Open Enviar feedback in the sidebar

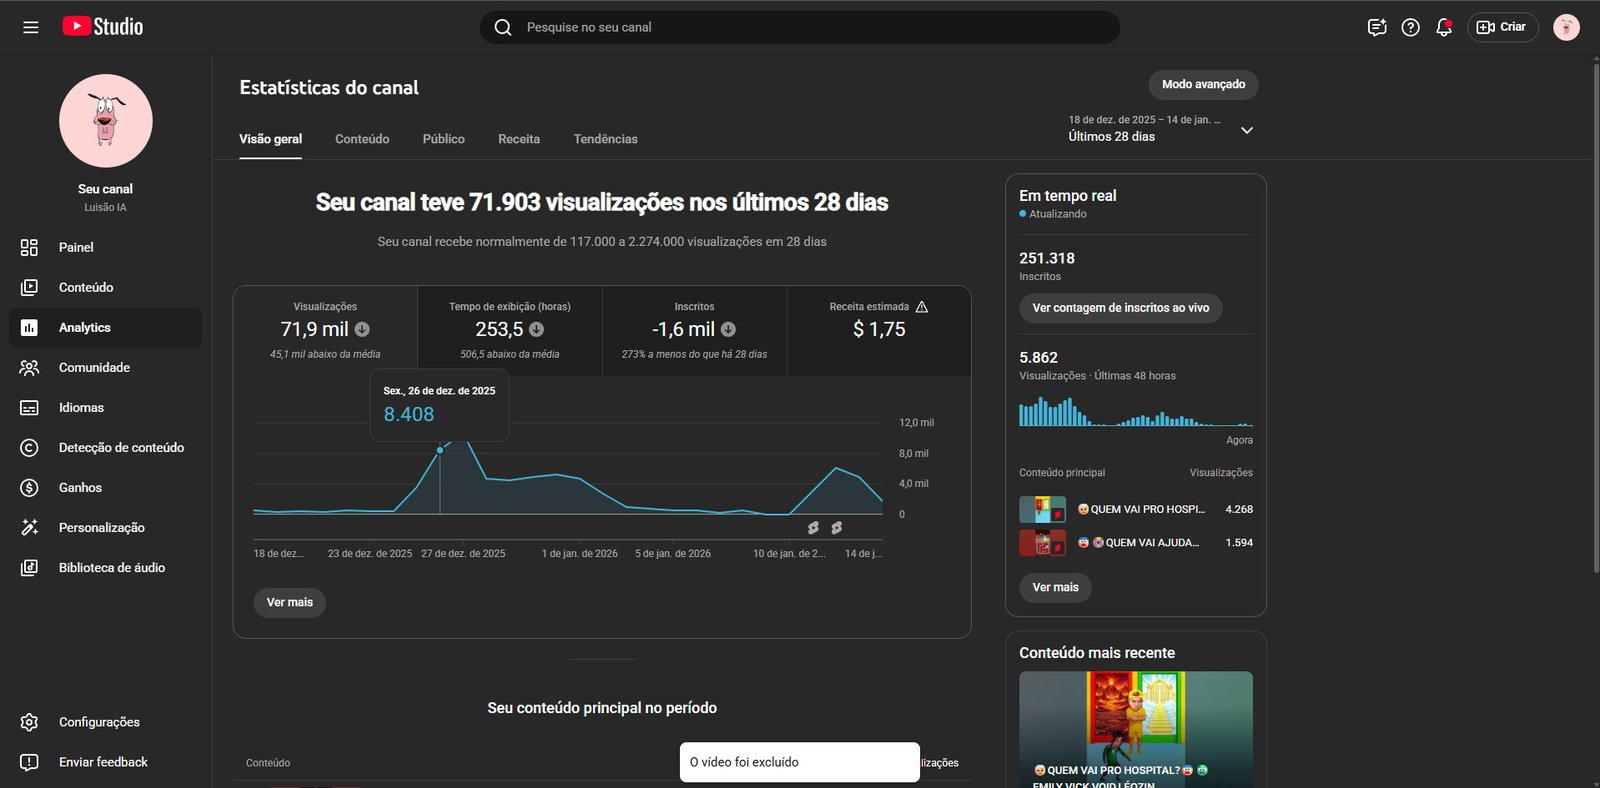[105, 762]
